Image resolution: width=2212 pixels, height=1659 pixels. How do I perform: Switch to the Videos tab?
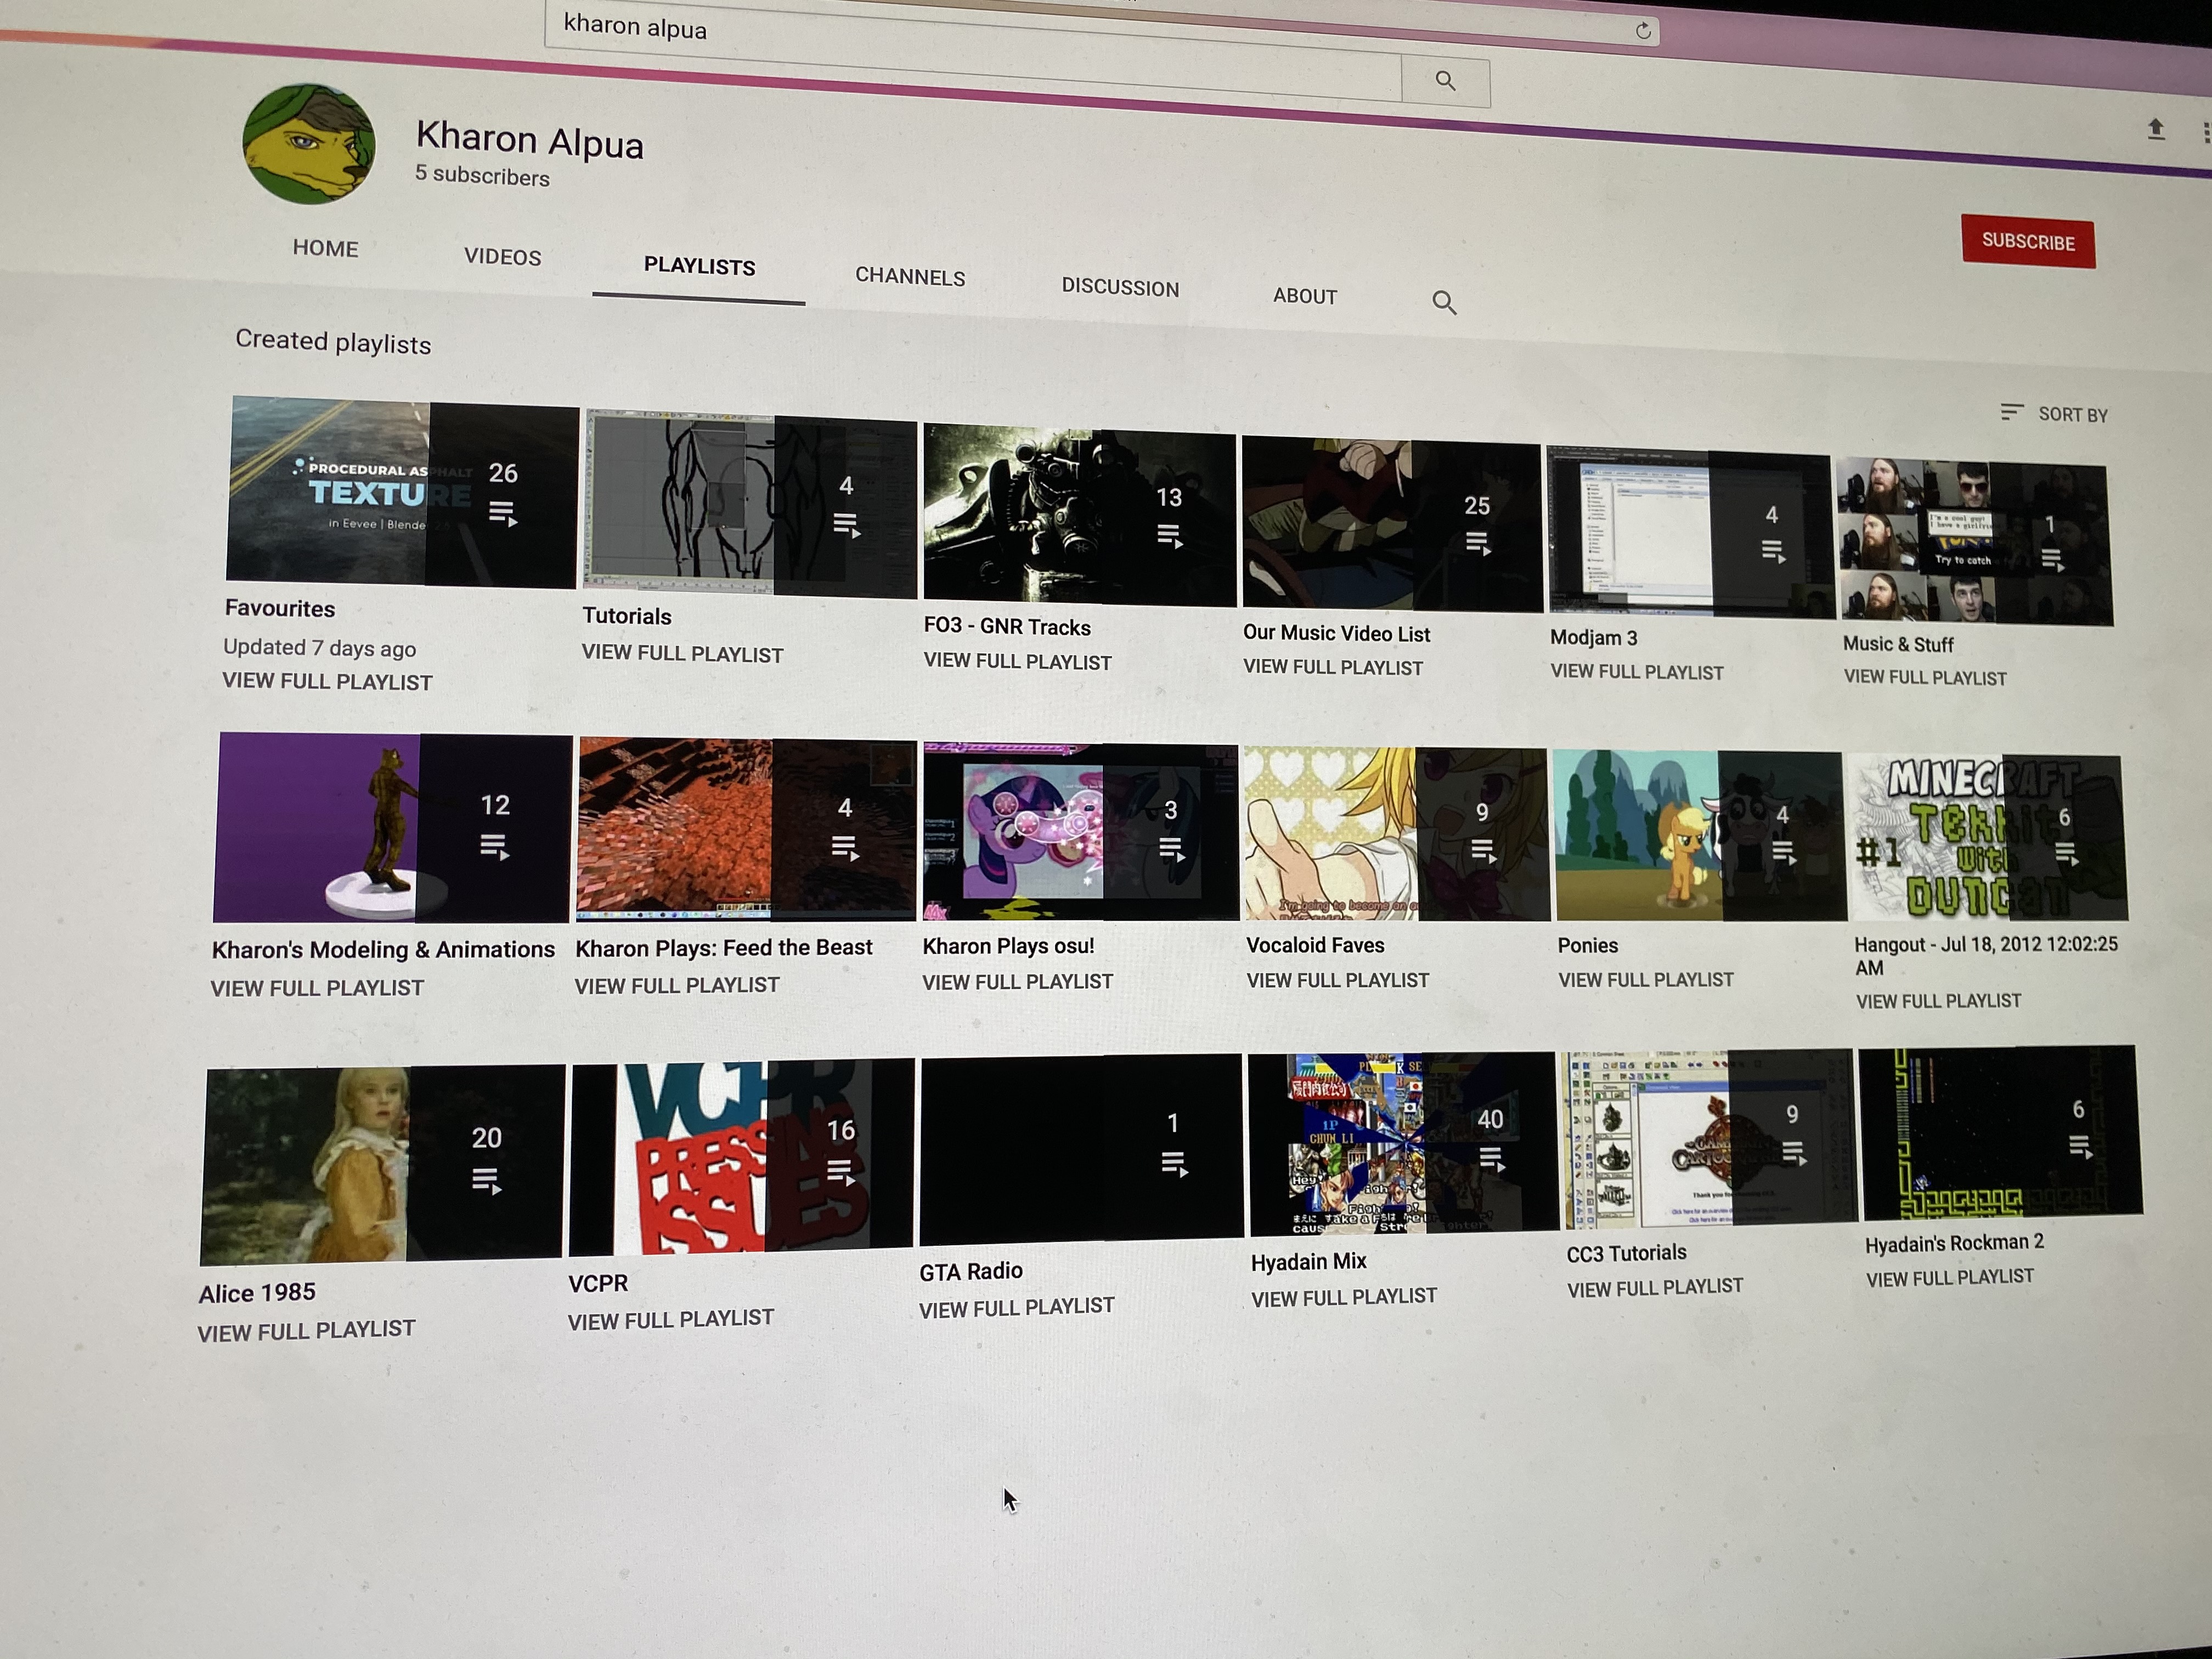coord(502,257)
